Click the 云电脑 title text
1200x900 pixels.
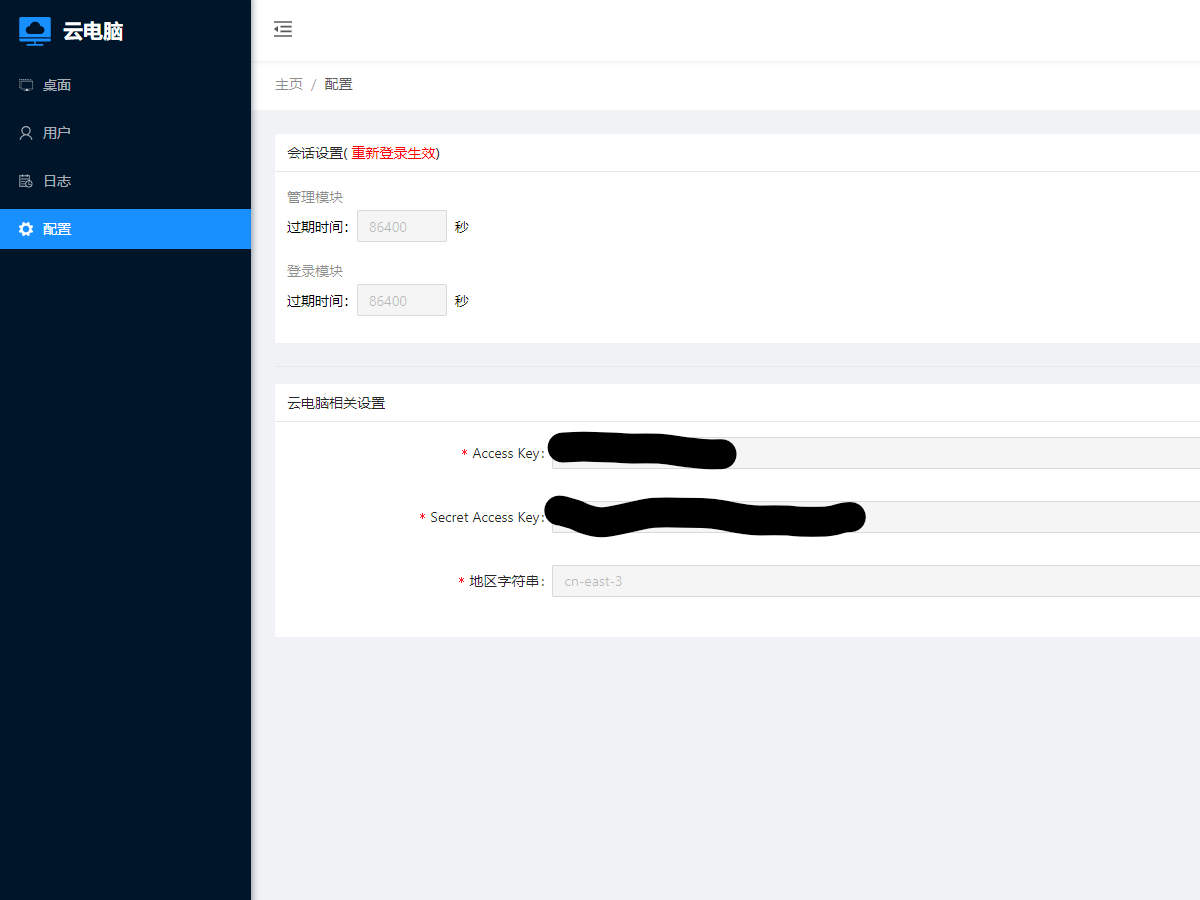click(93, 31)
